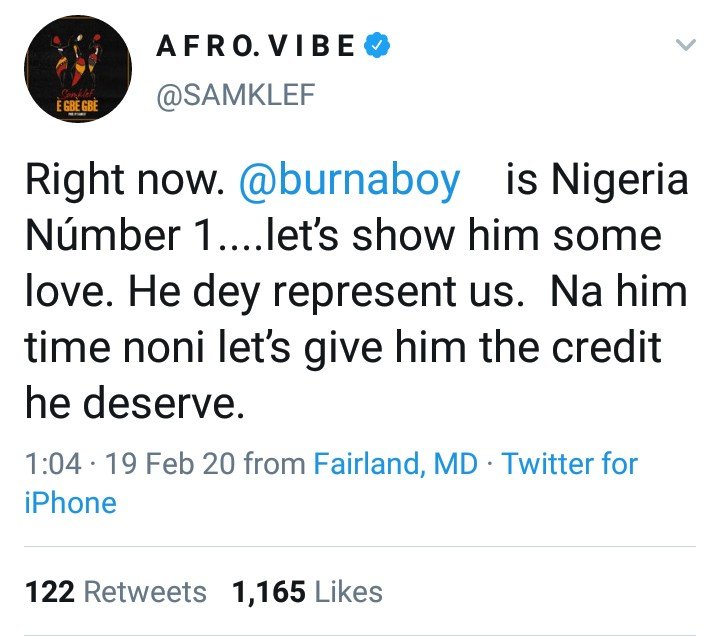Click the number 122 beside Retweets
Viewport: 720px width, 636px height.
pos(49,591)
